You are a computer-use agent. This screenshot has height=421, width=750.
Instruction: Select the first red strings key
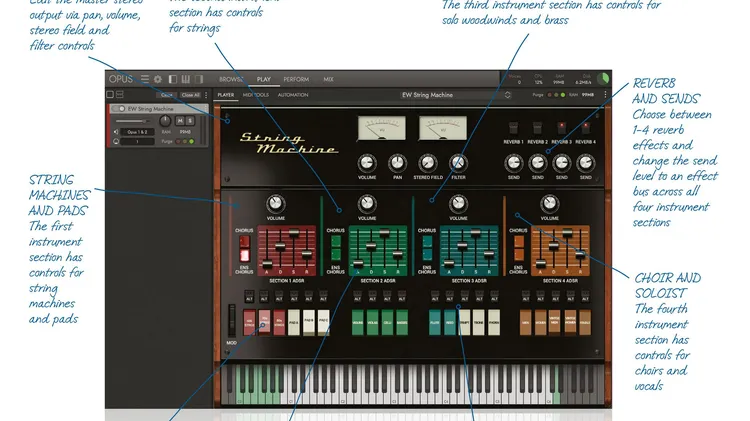249,322
